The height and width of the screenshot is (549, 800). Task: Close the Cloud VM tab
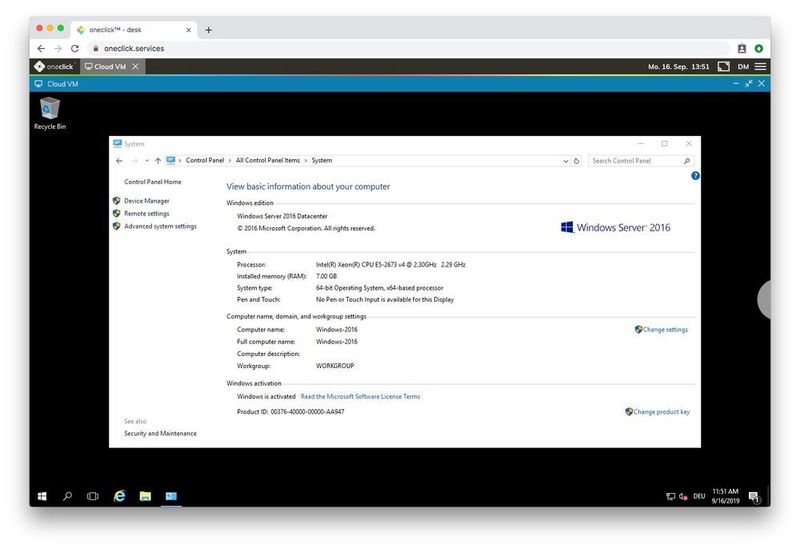(x=135, y=66)
